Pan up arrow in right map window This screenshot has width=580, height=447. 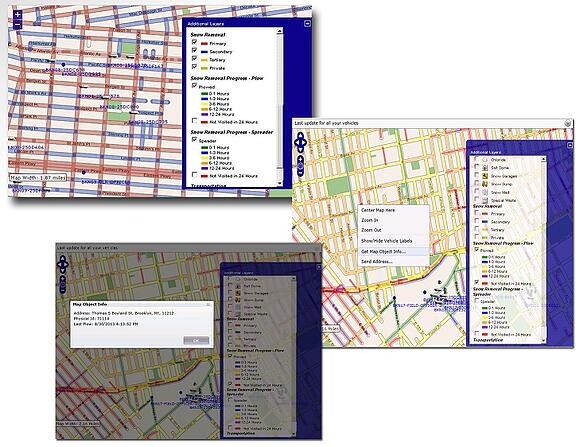tap(300, 135)
